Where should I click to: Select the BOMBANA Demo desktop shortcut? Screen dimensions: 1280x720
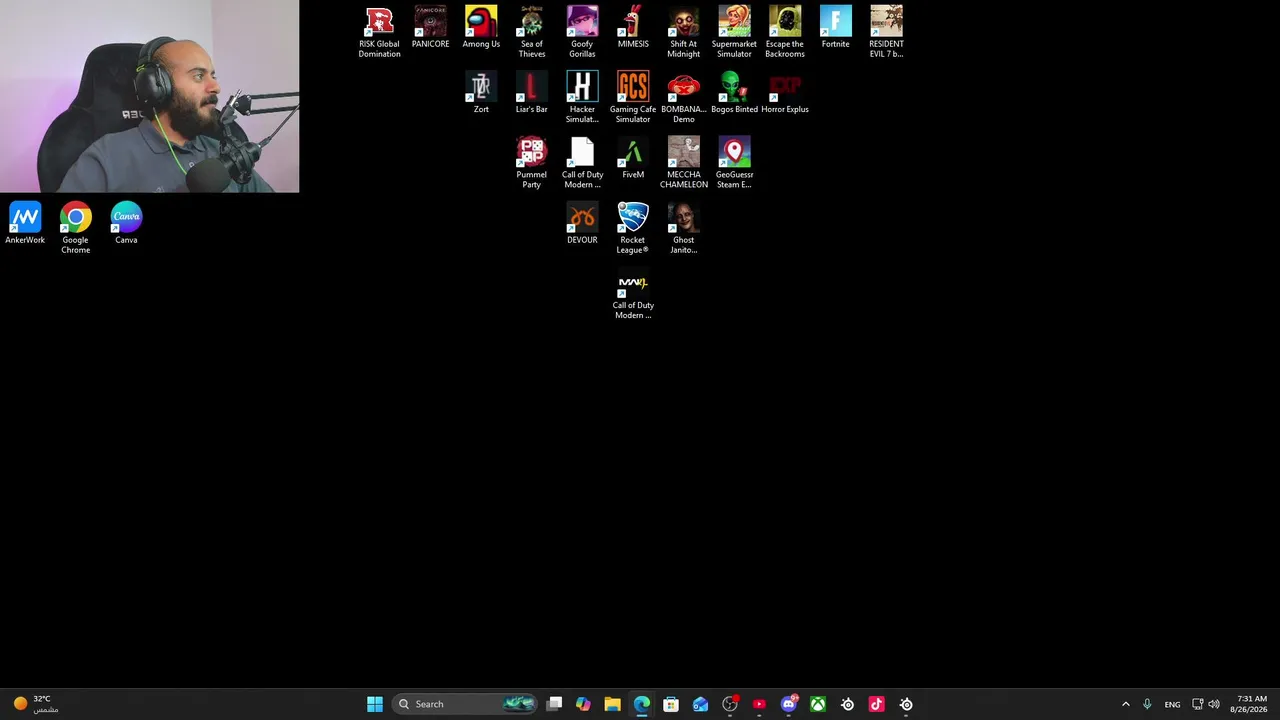[x=684, y=98]
